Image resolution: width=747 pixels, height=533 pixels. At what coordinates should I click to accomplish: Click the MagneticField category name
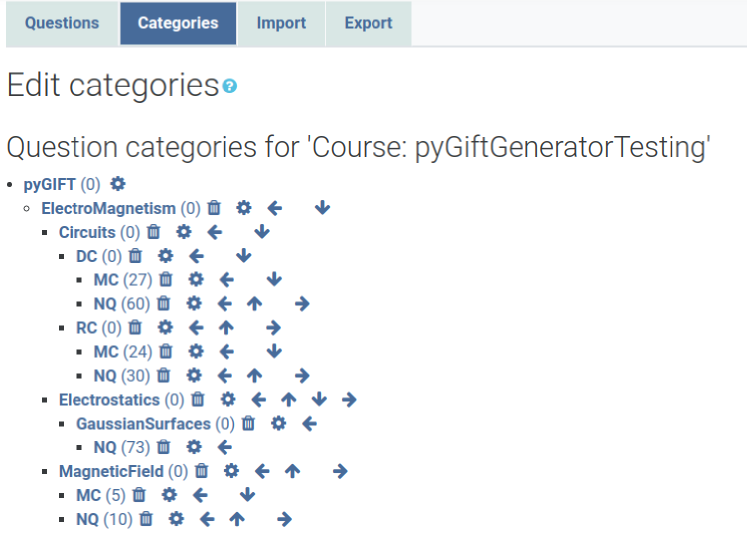111,471
